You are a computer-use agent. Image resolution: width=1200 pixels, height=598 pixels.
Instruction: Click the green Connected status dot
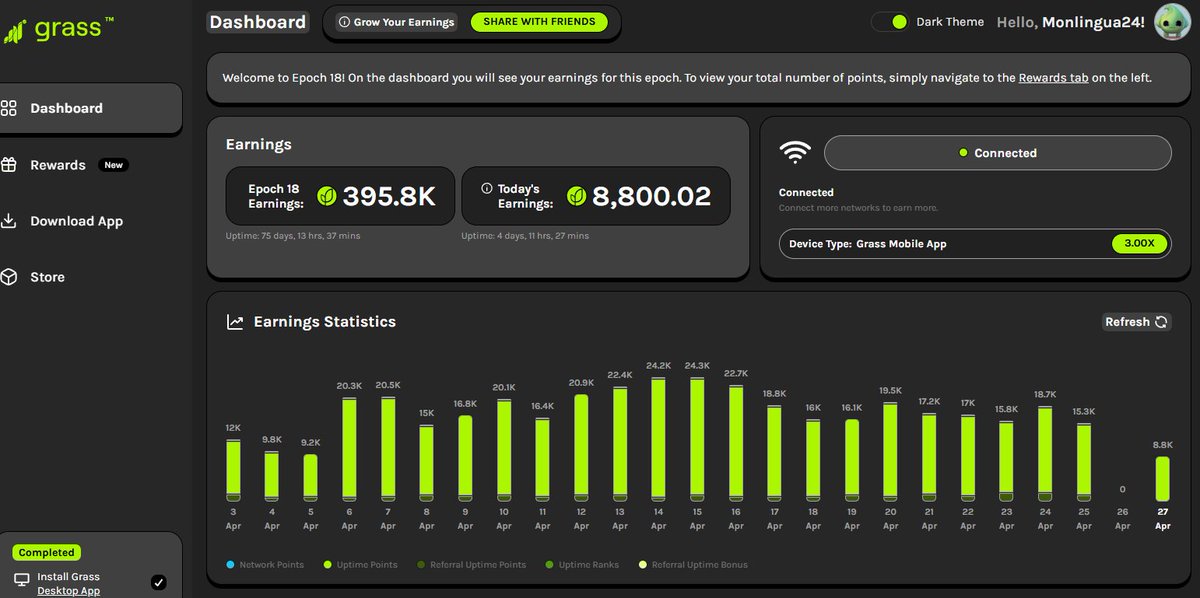(963, 153)
